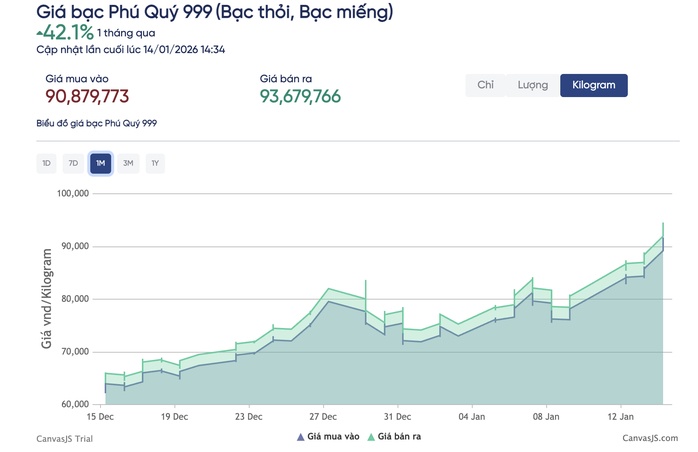Toggle the Giá bán ra legend label
Screen dimensions: 698x452
pyautogui.click(x=402, y=436)
